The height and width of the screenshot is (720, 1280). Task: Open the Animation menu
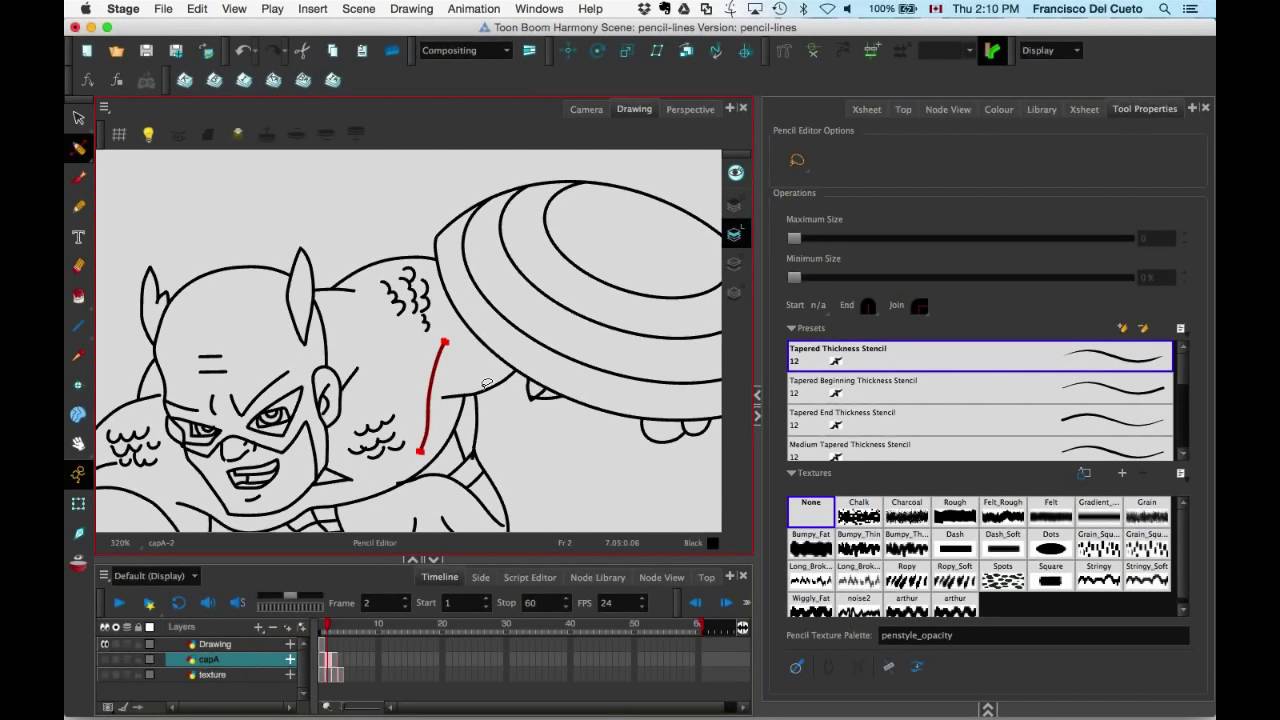click(474, 9)
